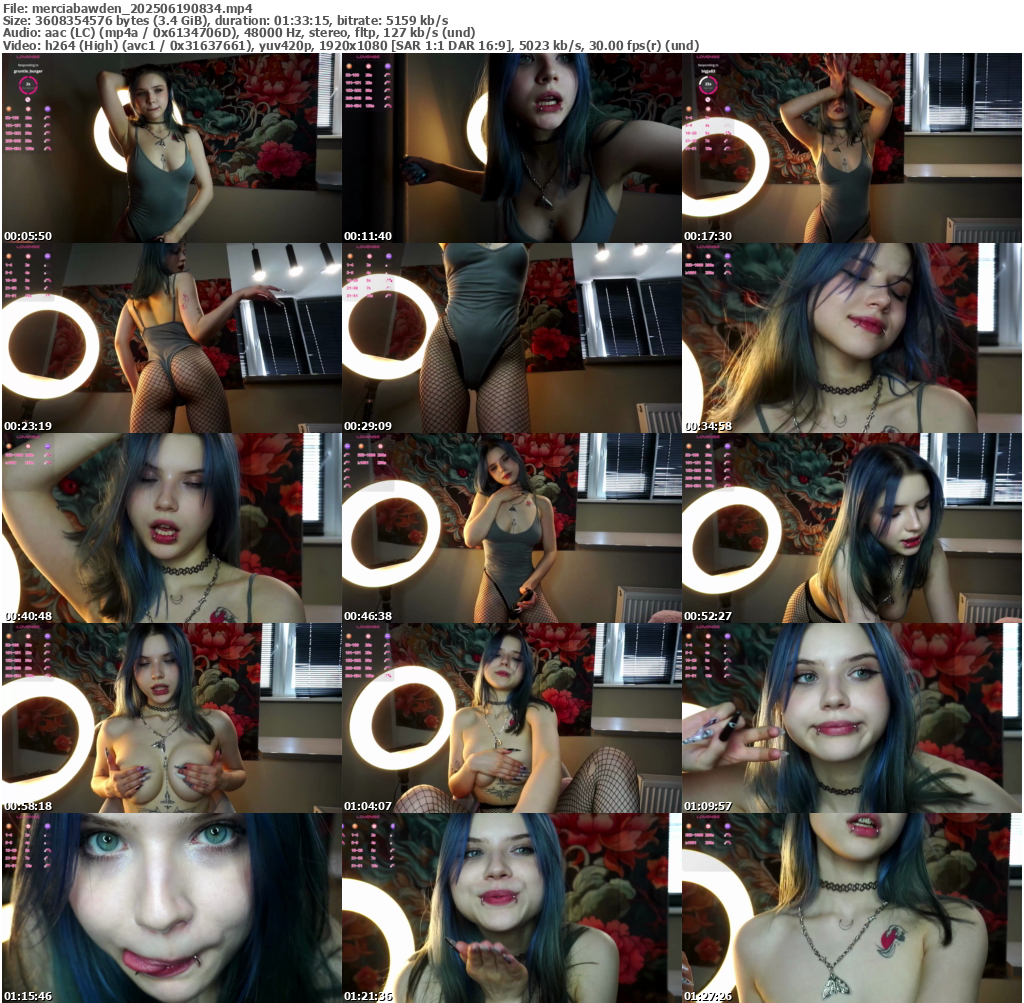Viewport: 1024px width, 1003px height.
Task: Open the thumbnail timestamped 00:05:50
Action: pyautogui.click(x=171, y=147)
